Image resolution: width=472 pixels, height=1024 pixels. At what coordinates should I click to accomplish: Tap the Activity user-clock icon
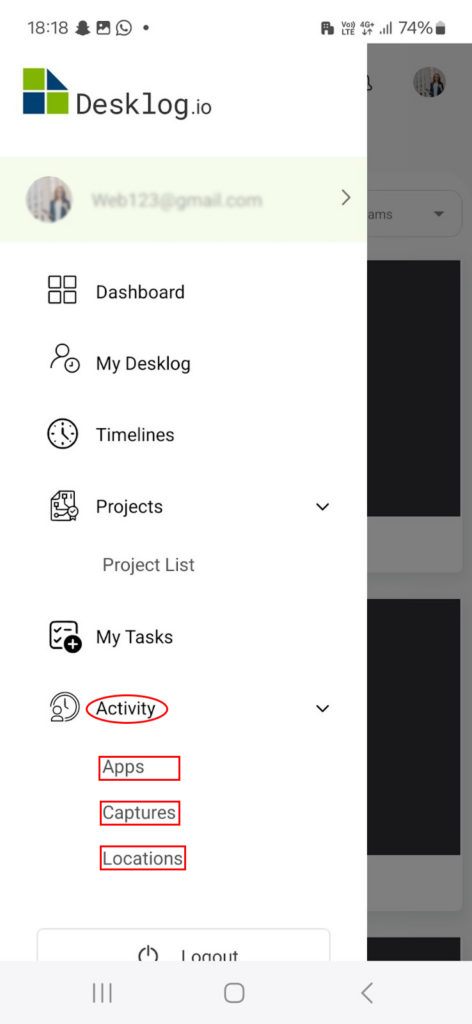pos(64,708)
